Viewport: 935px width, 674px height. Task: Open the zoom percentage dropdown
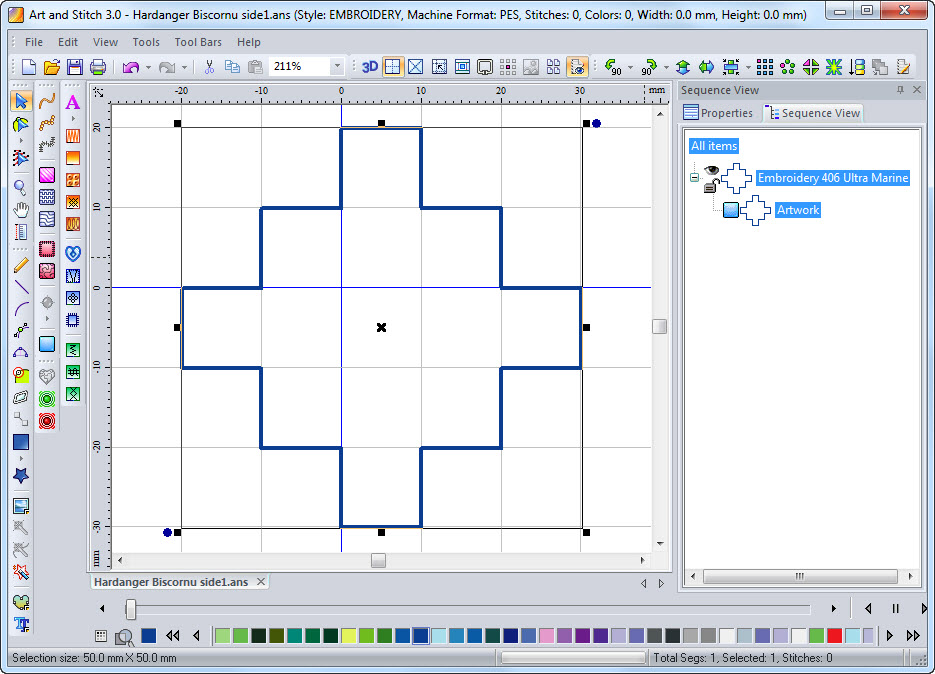[337, 66]
